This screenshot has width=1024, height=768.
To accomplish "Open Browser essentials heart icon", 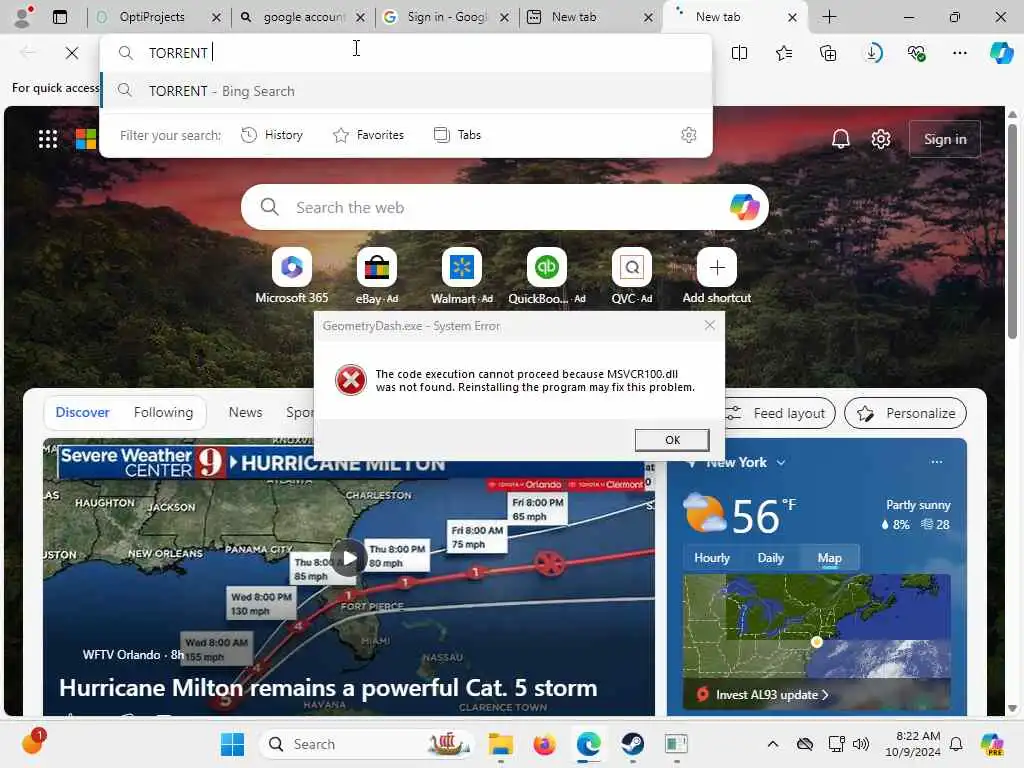I will click(x=916, y=53).
